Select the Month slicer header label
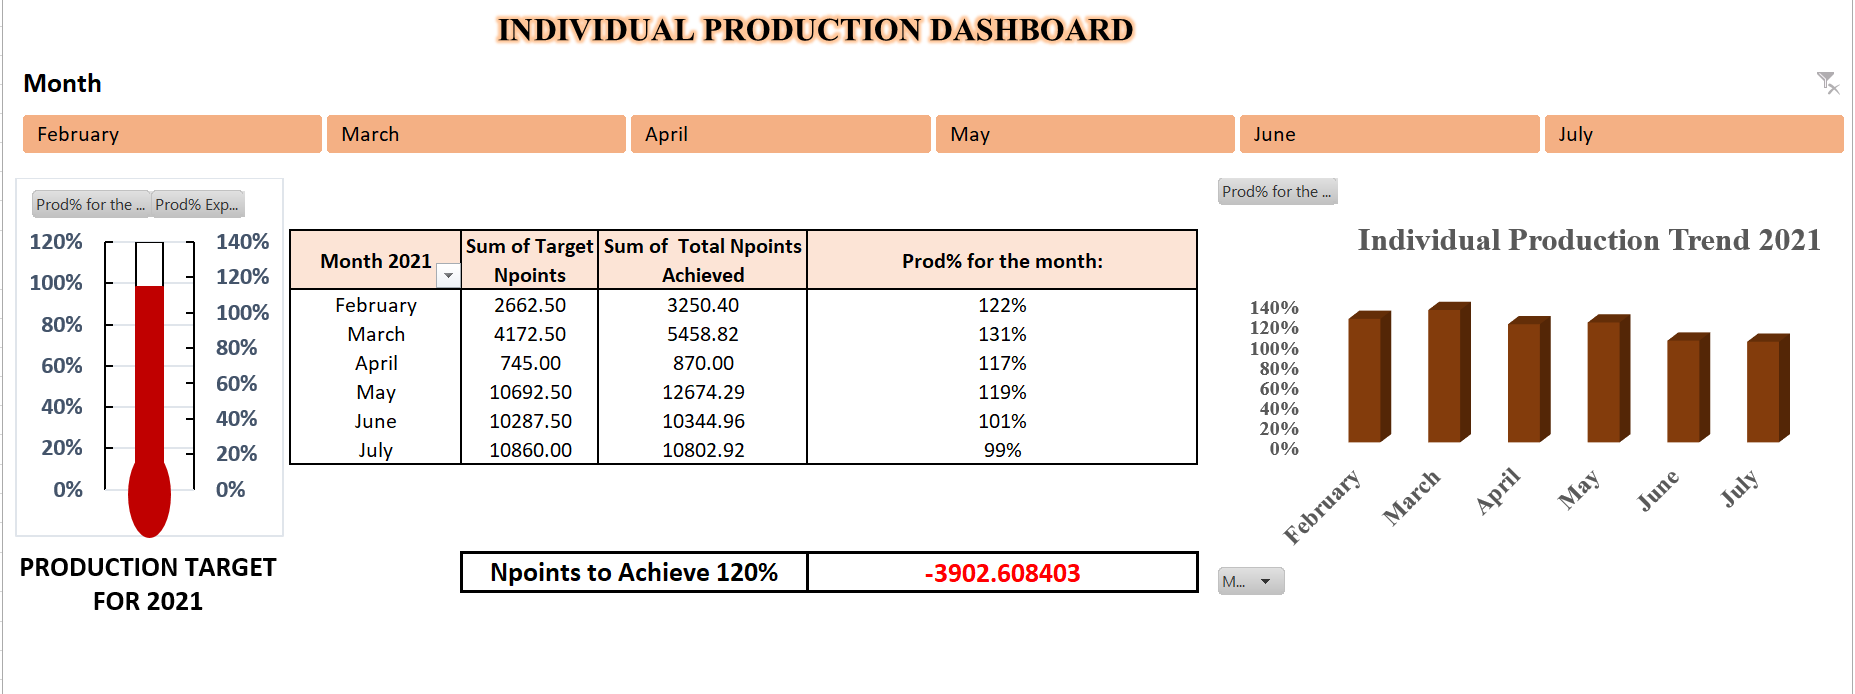Screen dimensions: 1855x694 (x=62, y=84)
